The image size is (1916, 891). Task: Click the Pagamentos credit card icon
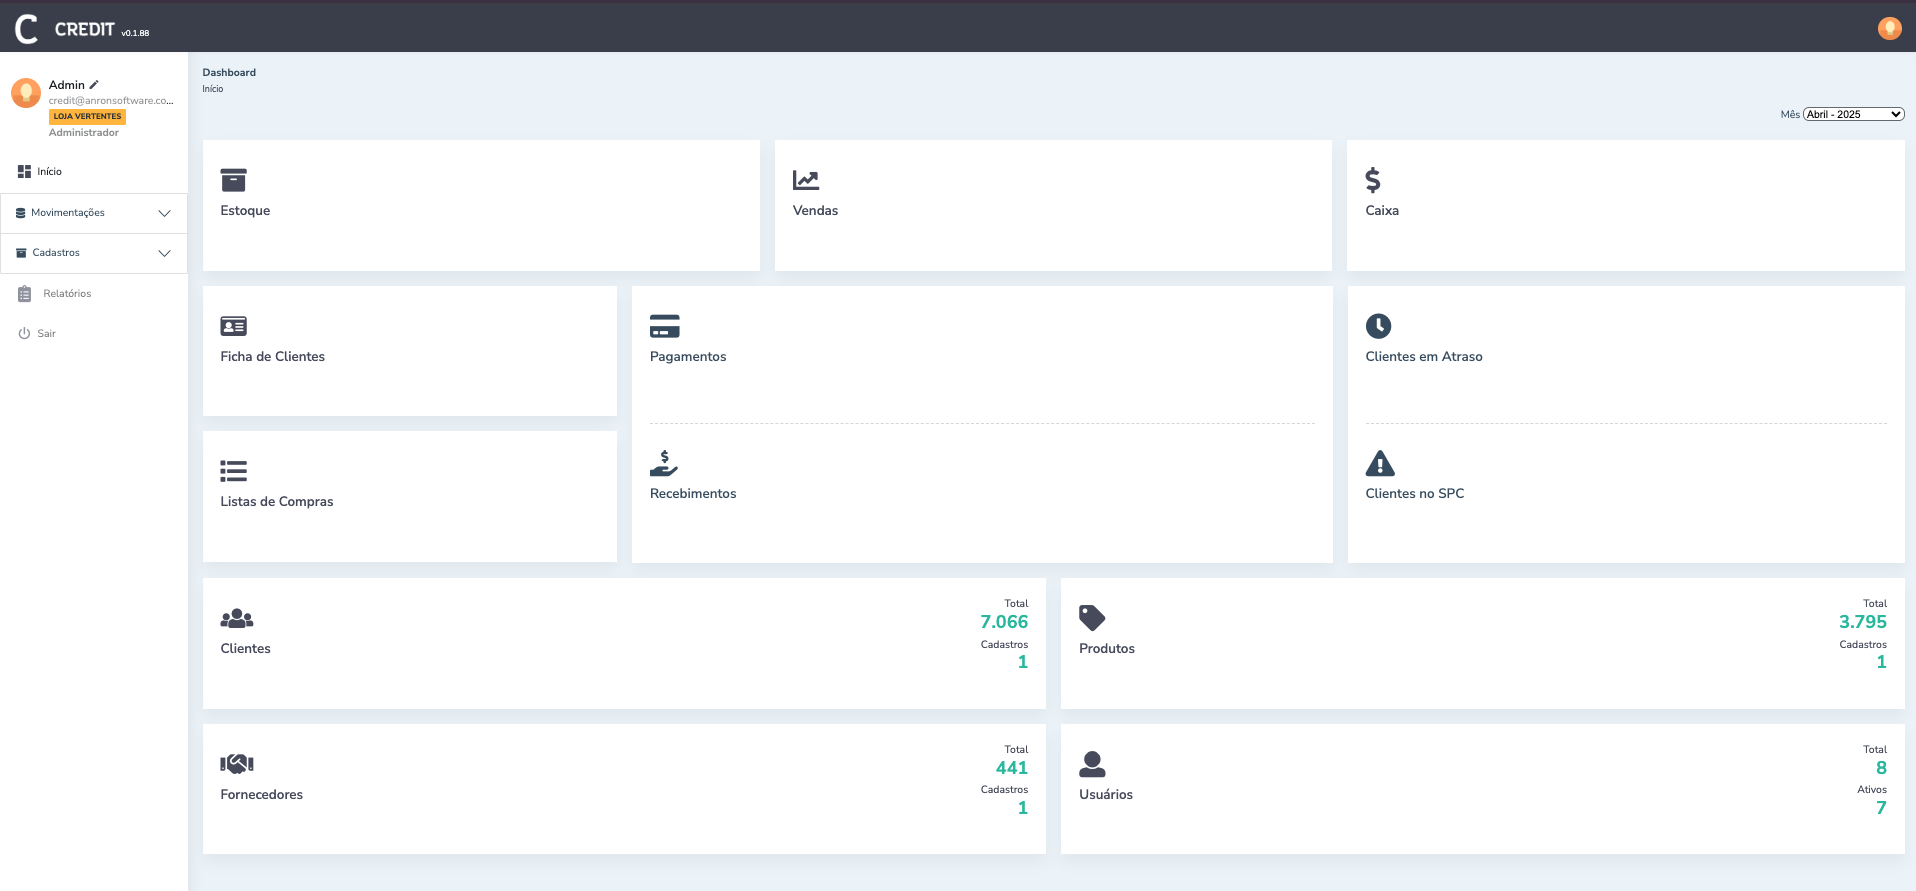(664, 326)
